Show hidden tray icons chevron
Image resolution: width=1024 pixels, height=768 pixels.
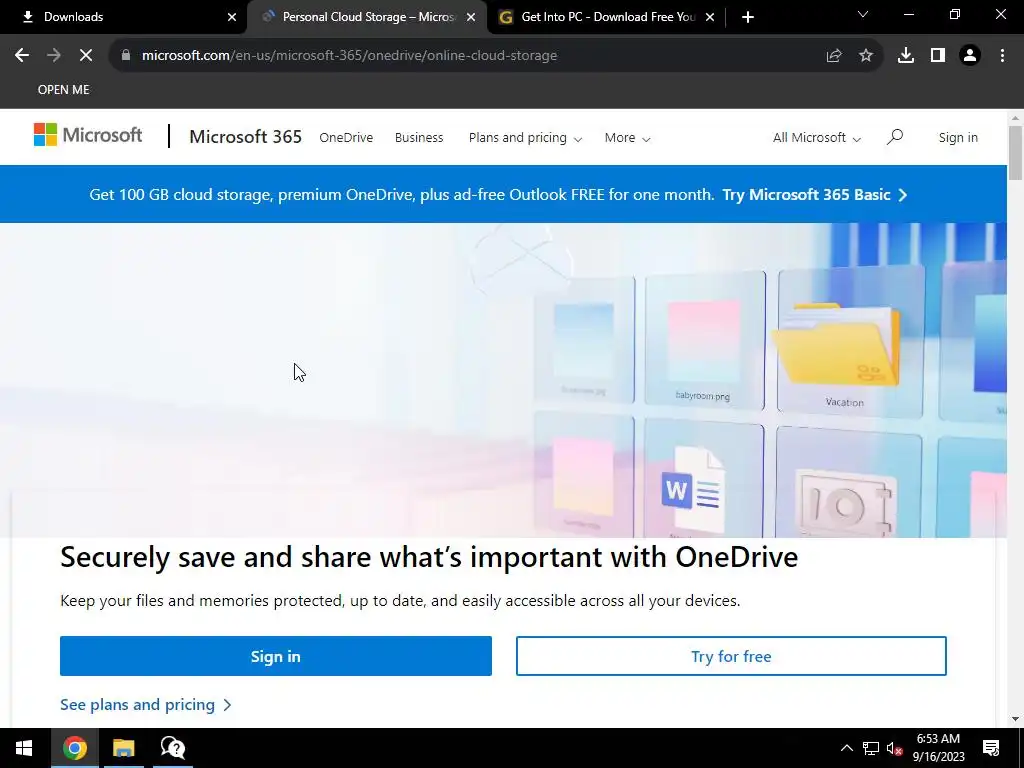(846, 748)
